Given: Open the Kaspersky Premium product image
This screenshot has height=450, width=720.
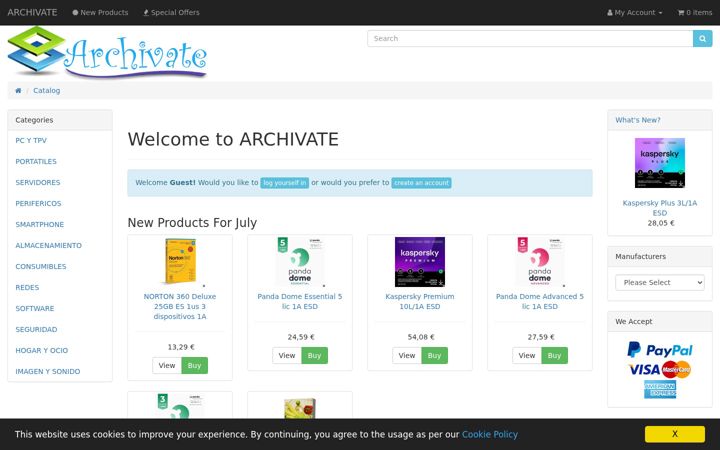Looking at the screenshot, I should click(x=420, y=262).
